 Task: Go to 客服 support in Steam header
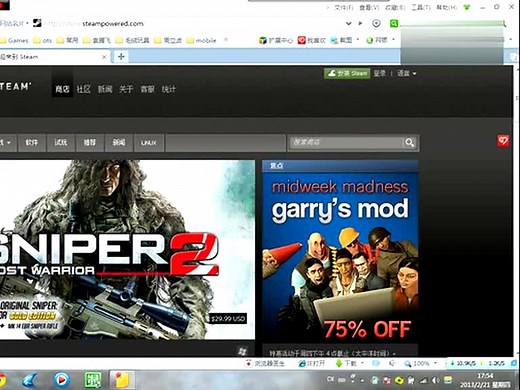pyautogui.click(x=147, y=89)
